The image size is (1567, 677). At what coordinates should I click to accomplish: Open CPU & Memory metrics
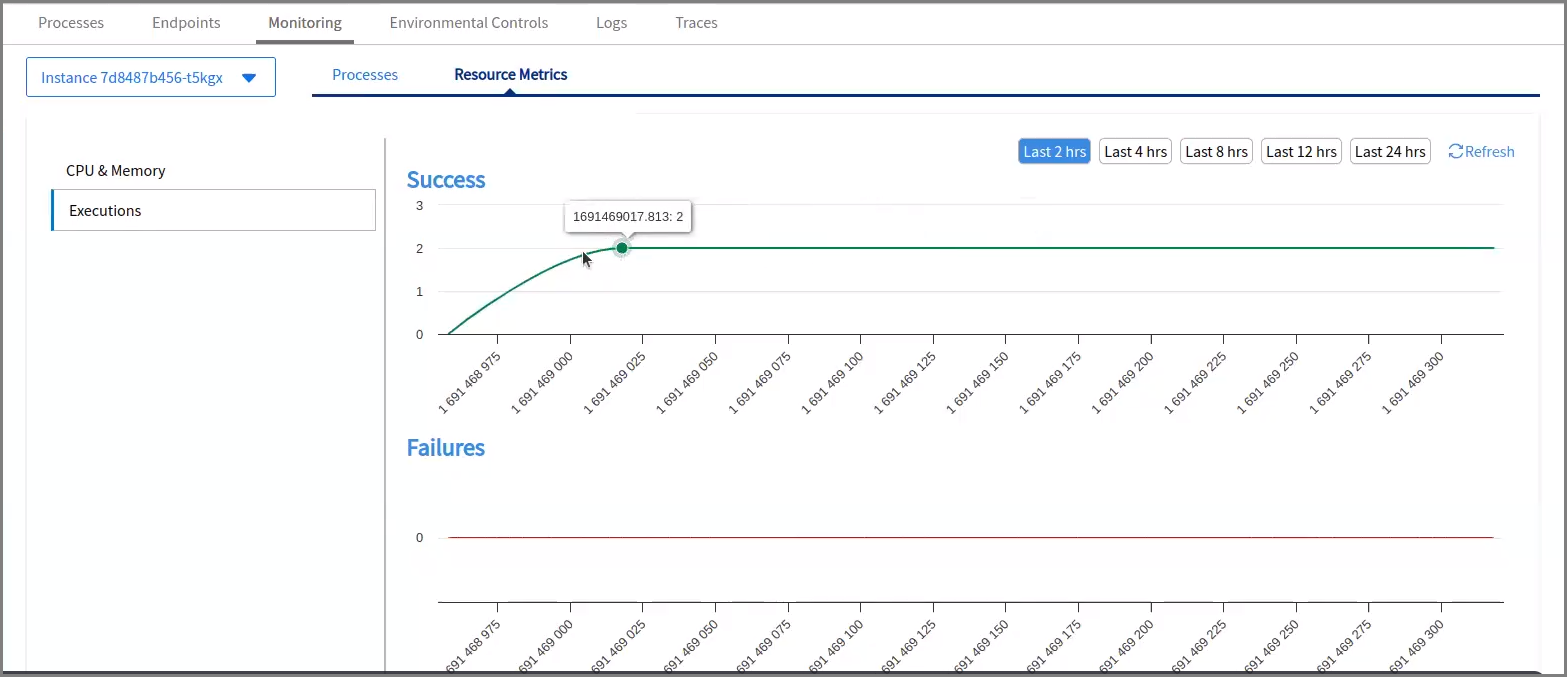coord(116,171)
